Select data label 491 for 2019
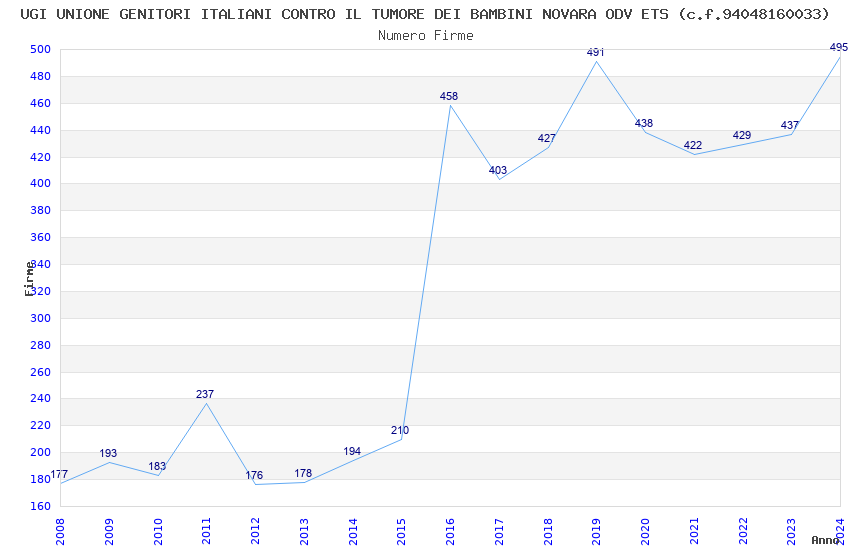 tap(595, 53)
